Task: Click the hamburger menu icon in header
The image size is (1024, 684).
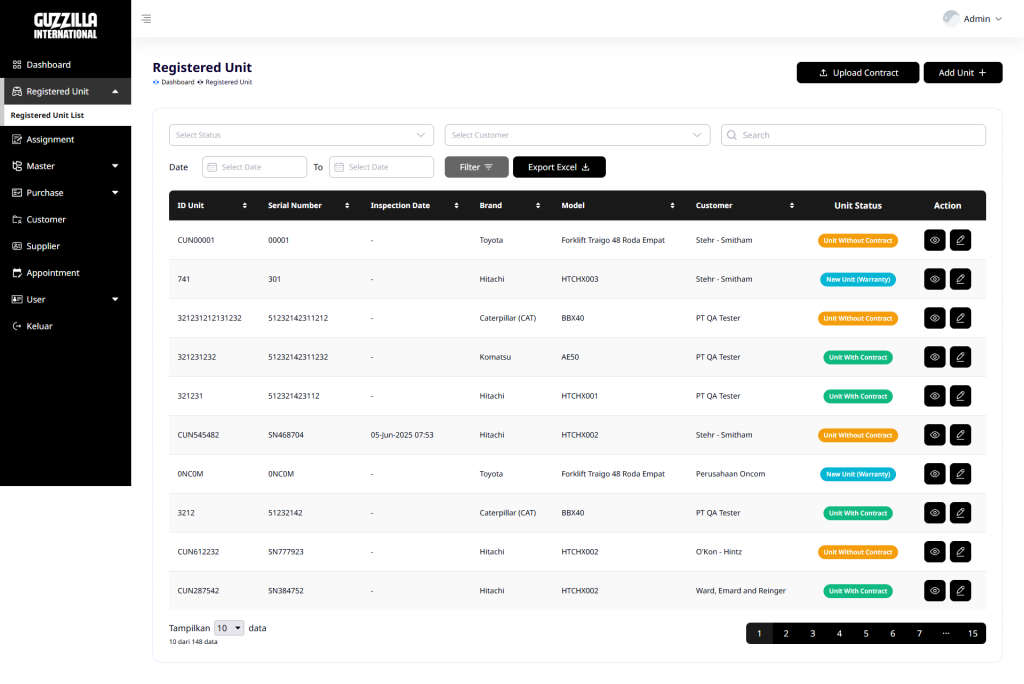Action: coord(146,19)
